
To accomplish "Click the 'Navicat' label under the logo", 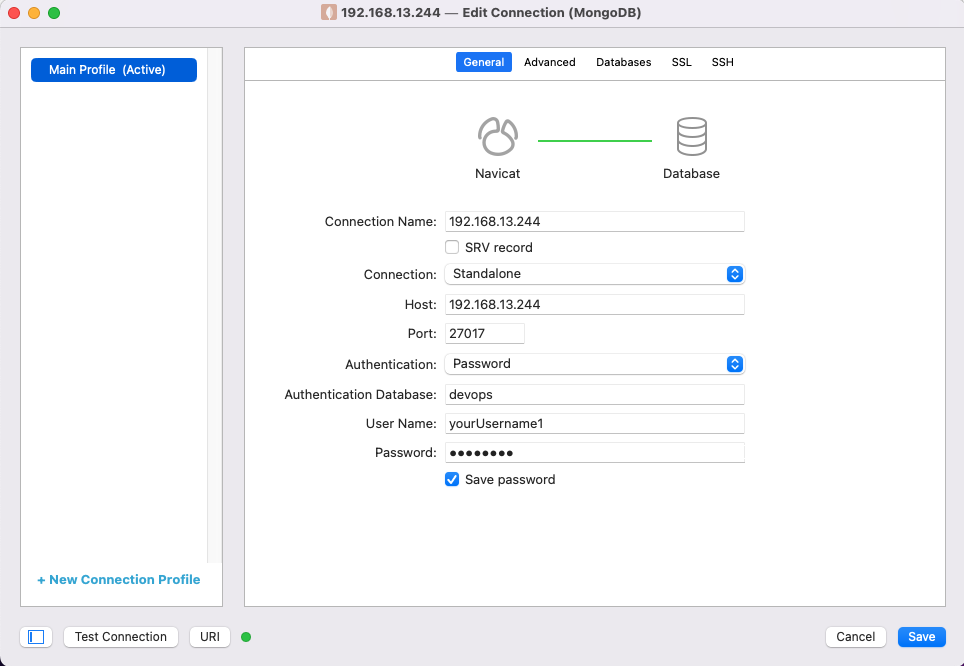I will point(497,174).
